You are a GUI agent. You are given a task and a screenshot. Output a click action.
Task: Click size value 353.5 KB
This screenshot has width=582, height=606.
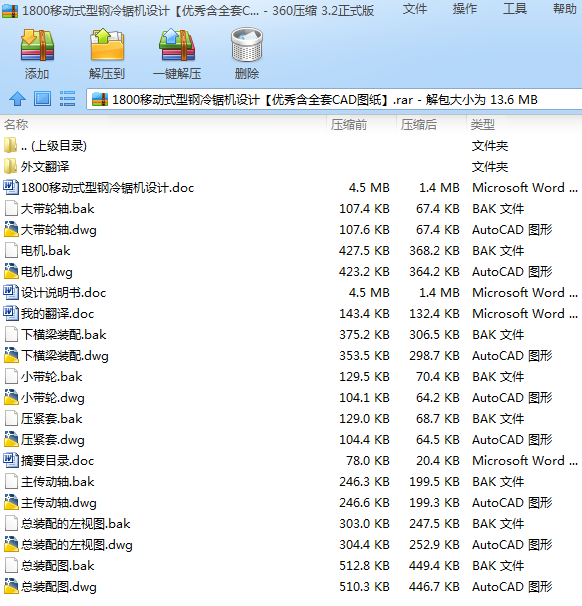[364, 356]
